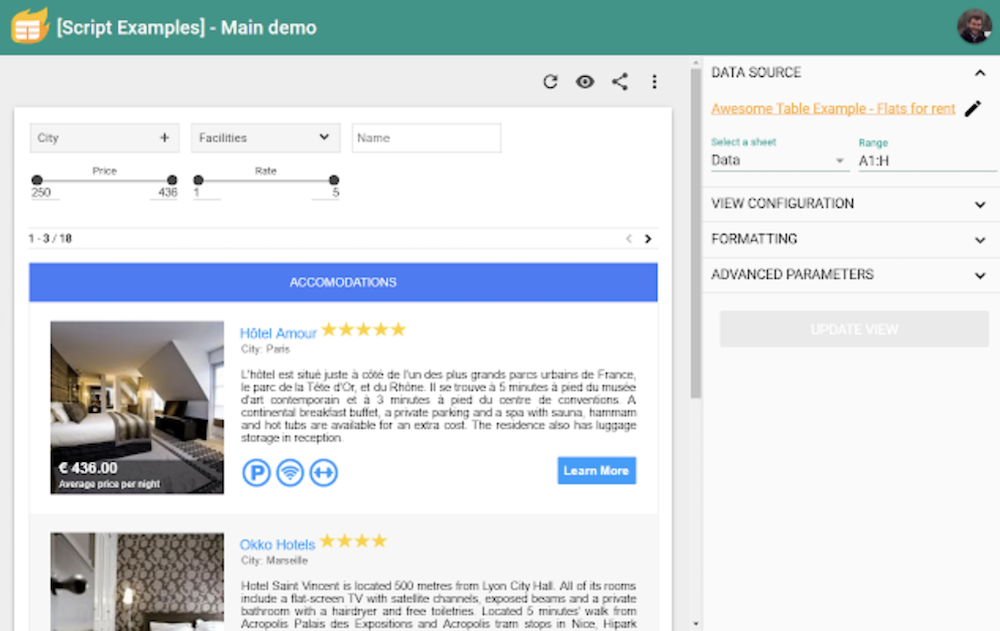Expand the View Configuration section
The image size is (1000, 631).
pos(850,204)
